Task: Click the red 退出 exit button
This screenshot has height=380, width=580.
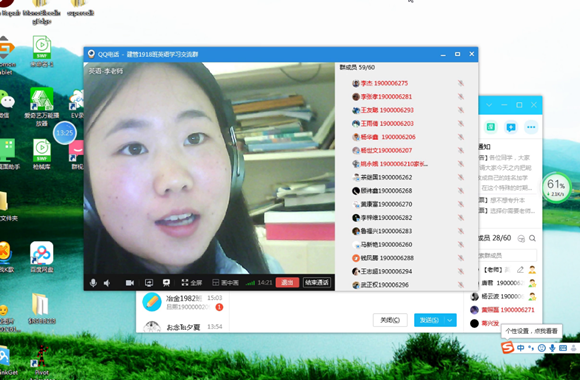Action: point(287,283)
